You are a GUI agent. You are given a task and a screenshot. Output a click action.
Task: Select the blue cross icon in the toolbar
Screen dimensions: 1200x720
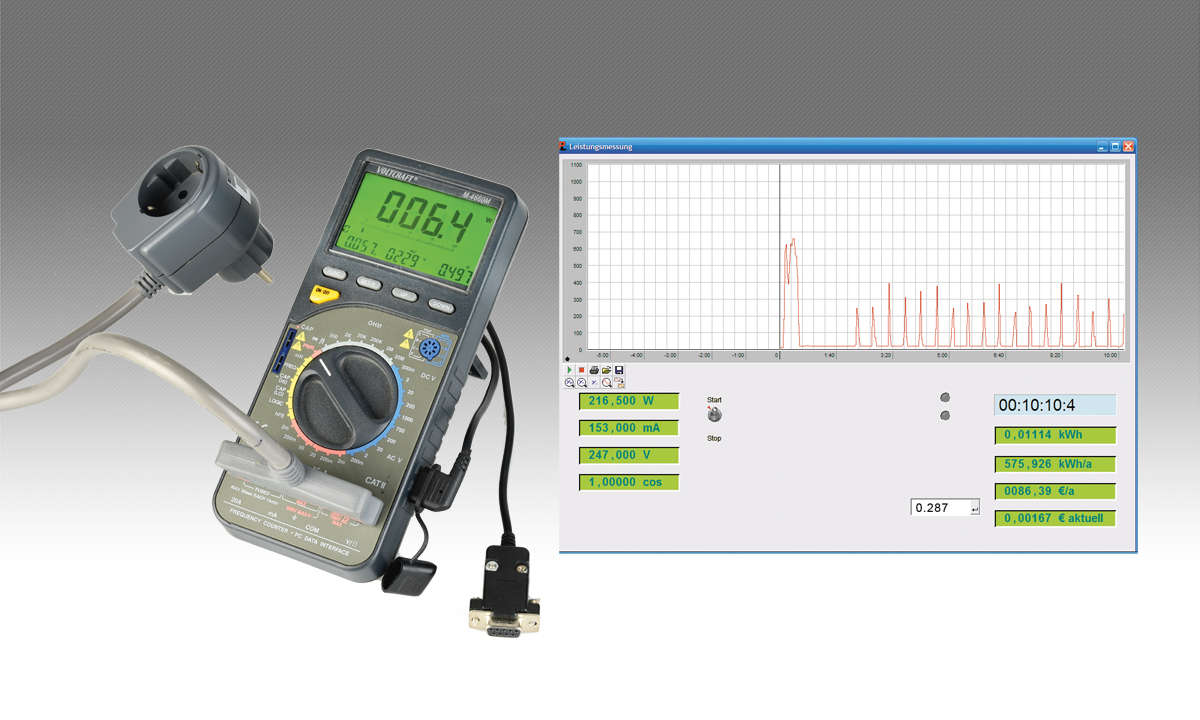(x=594, y=383)
